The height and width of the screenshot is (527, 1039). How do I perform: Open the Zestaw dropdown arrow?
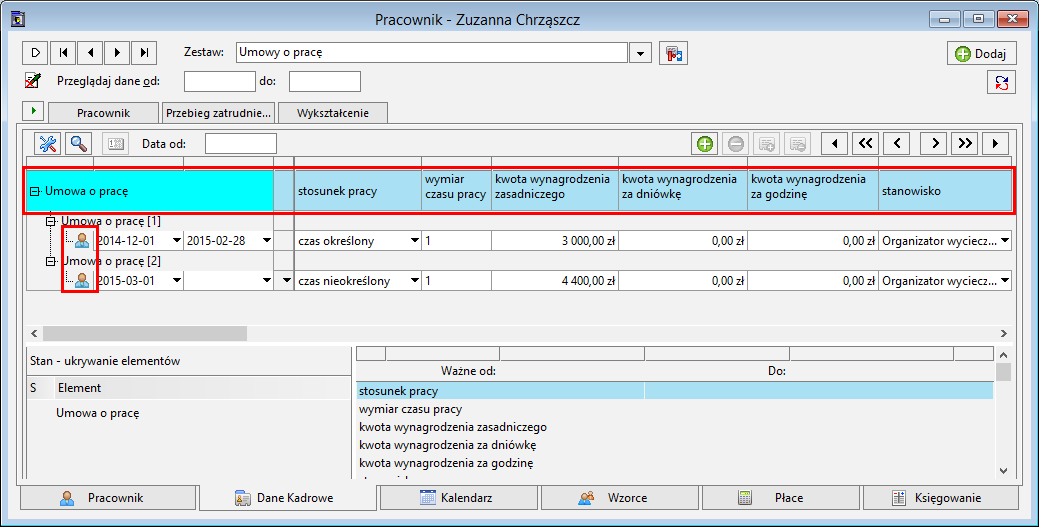pos(640,53)
